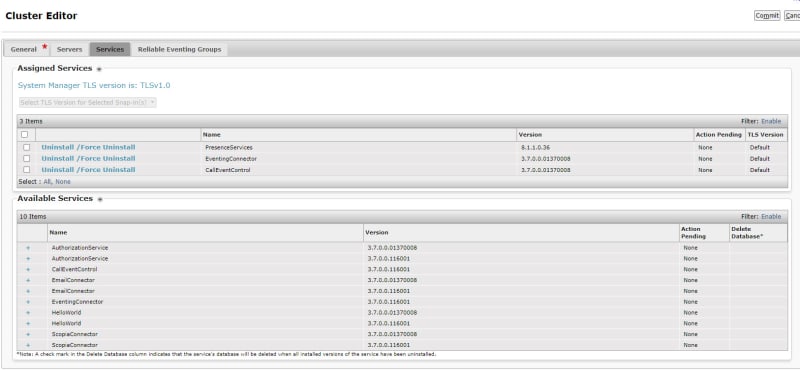This screenshot has width=800, height=371.
Task: Add HelloWorld version 3.7.0.0.116001 via plus icon
Action: pos(28,324)
